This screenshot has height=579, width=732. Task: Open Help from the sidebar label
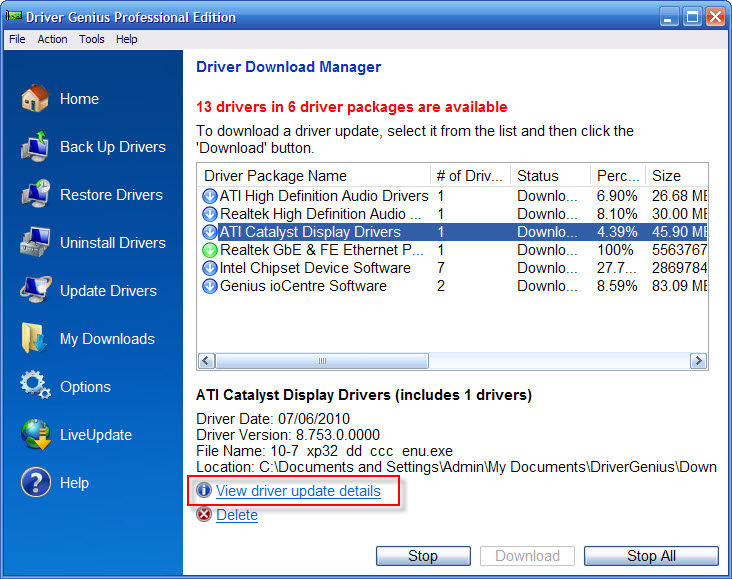[x=74, y=483]
